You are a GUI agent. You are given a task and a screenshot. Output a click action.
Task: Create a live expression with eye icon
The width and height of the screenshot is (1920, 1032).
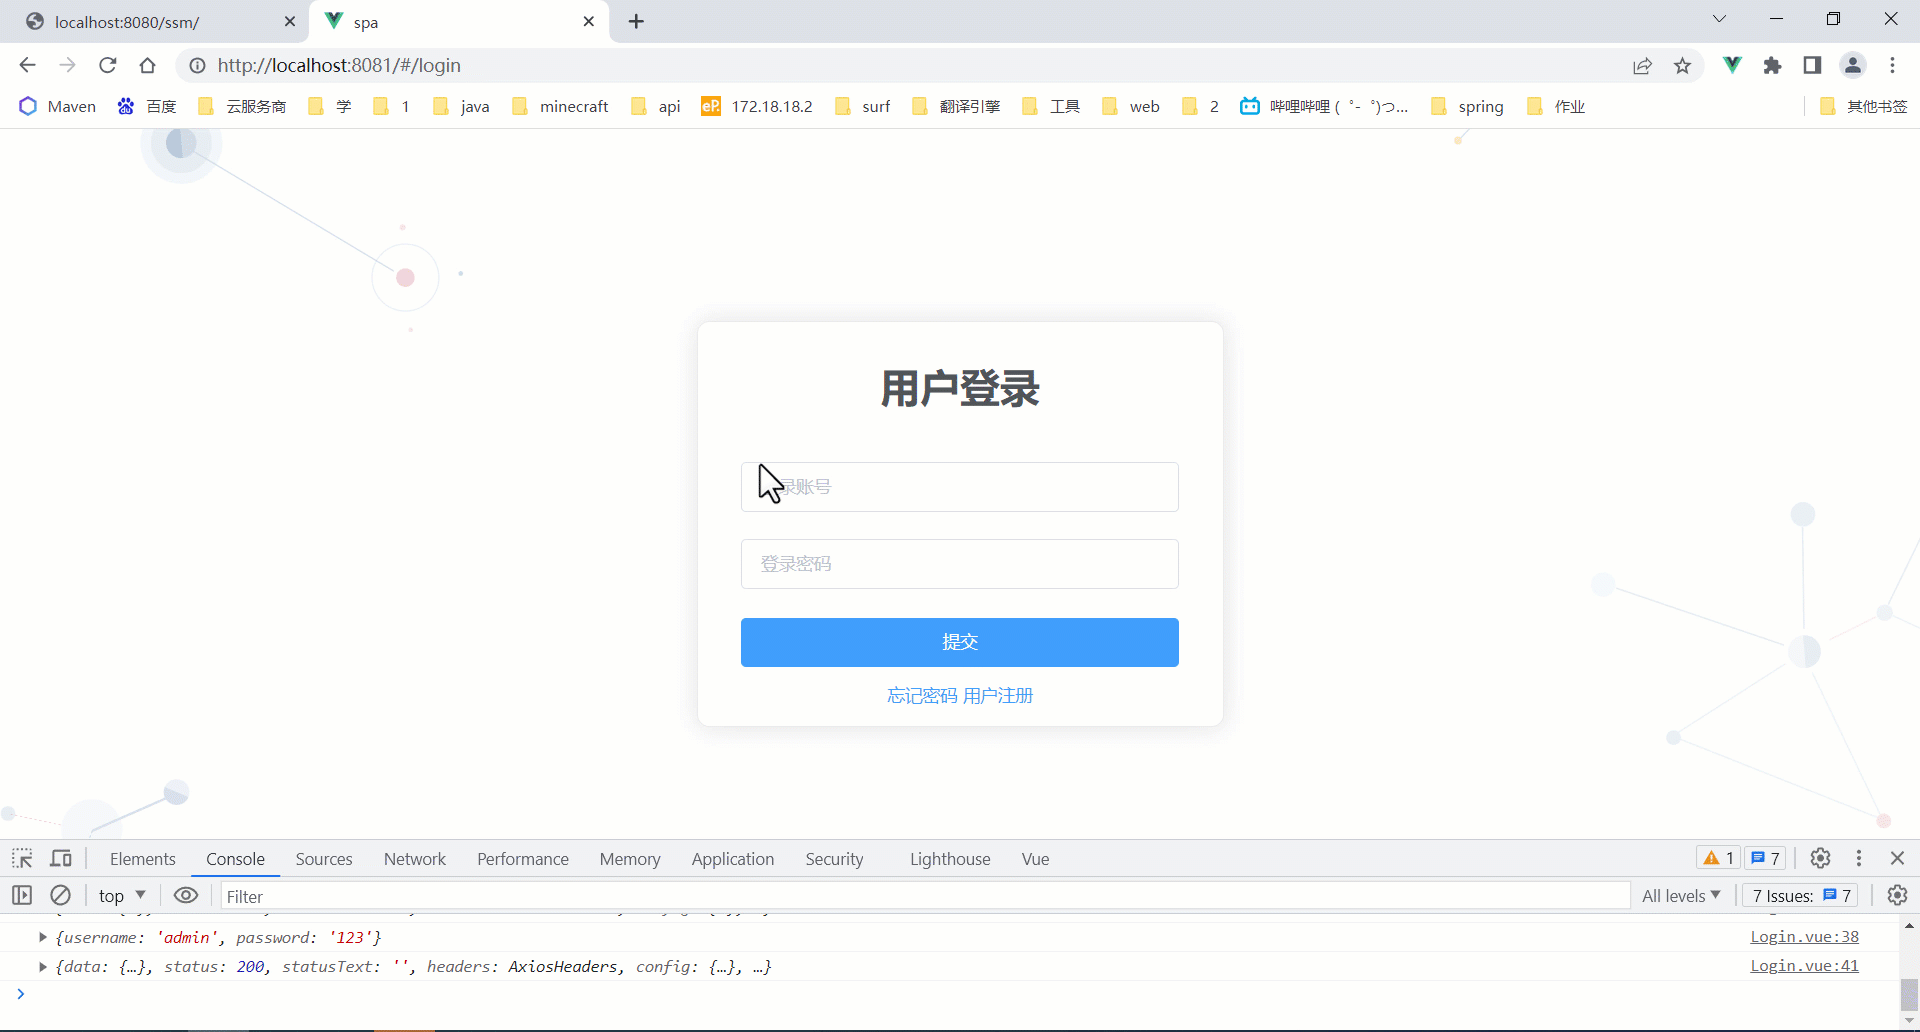186,895
